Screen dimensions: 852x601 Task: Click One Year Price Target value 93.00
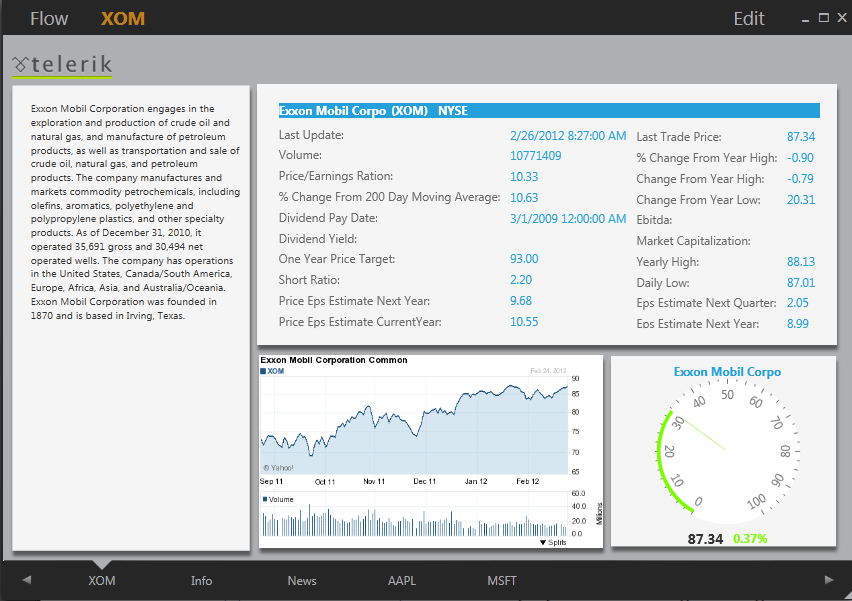click(524, 259)
